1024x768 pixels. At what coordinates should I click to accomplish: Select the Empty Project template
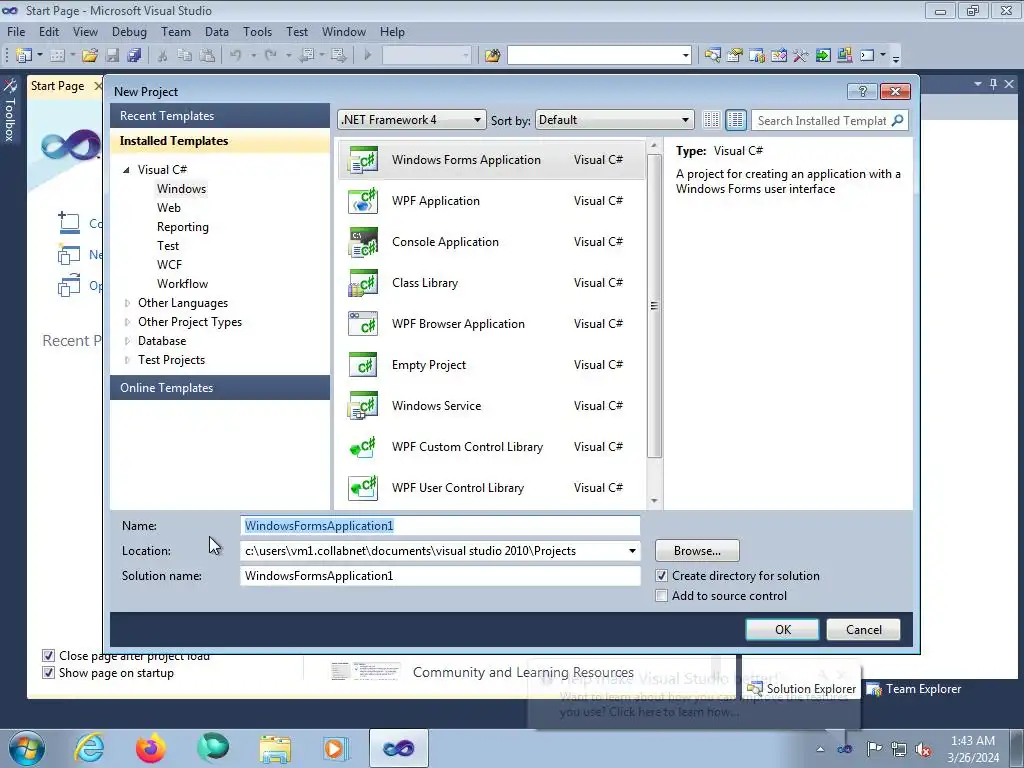point(490,365)
